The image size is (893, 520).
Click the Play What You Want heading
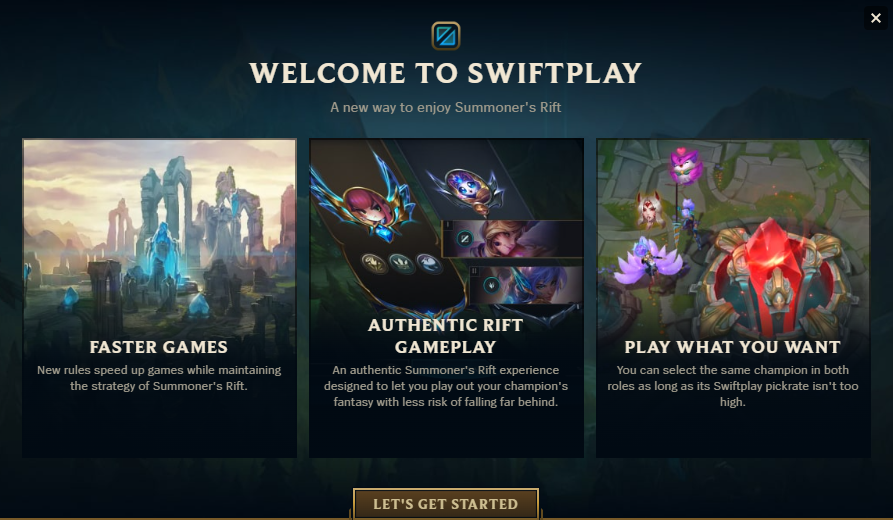[x=732, y=347]
